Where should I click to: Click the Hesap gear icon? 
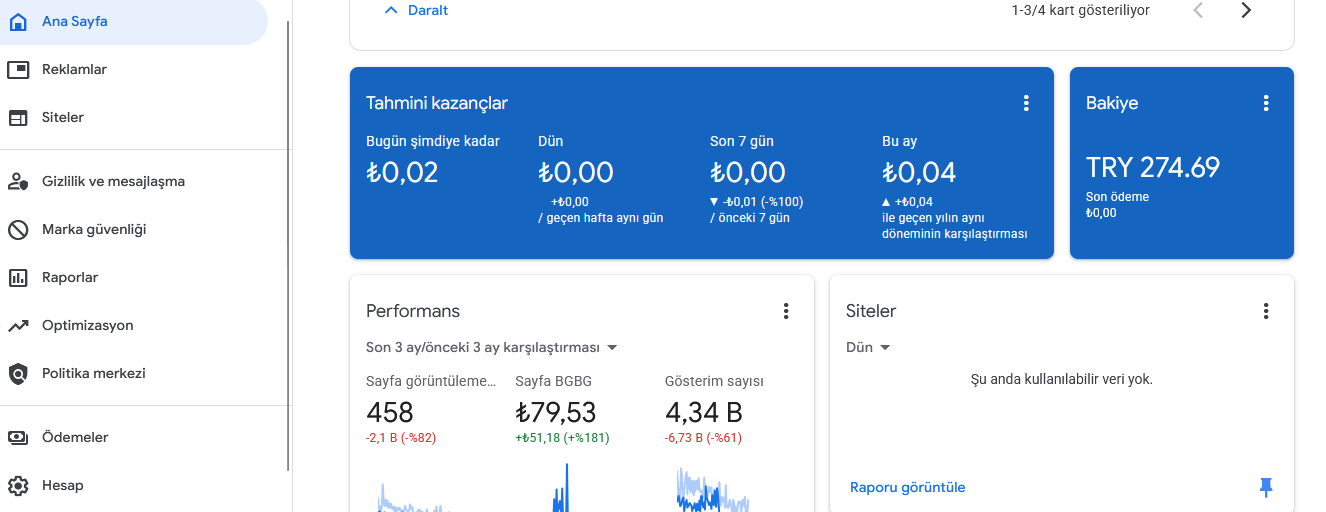[18, 485]
